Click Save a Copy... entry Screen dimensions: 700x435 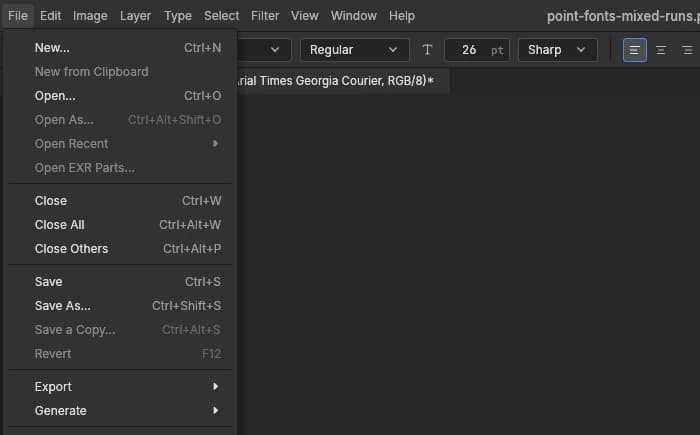click(120, 330)
